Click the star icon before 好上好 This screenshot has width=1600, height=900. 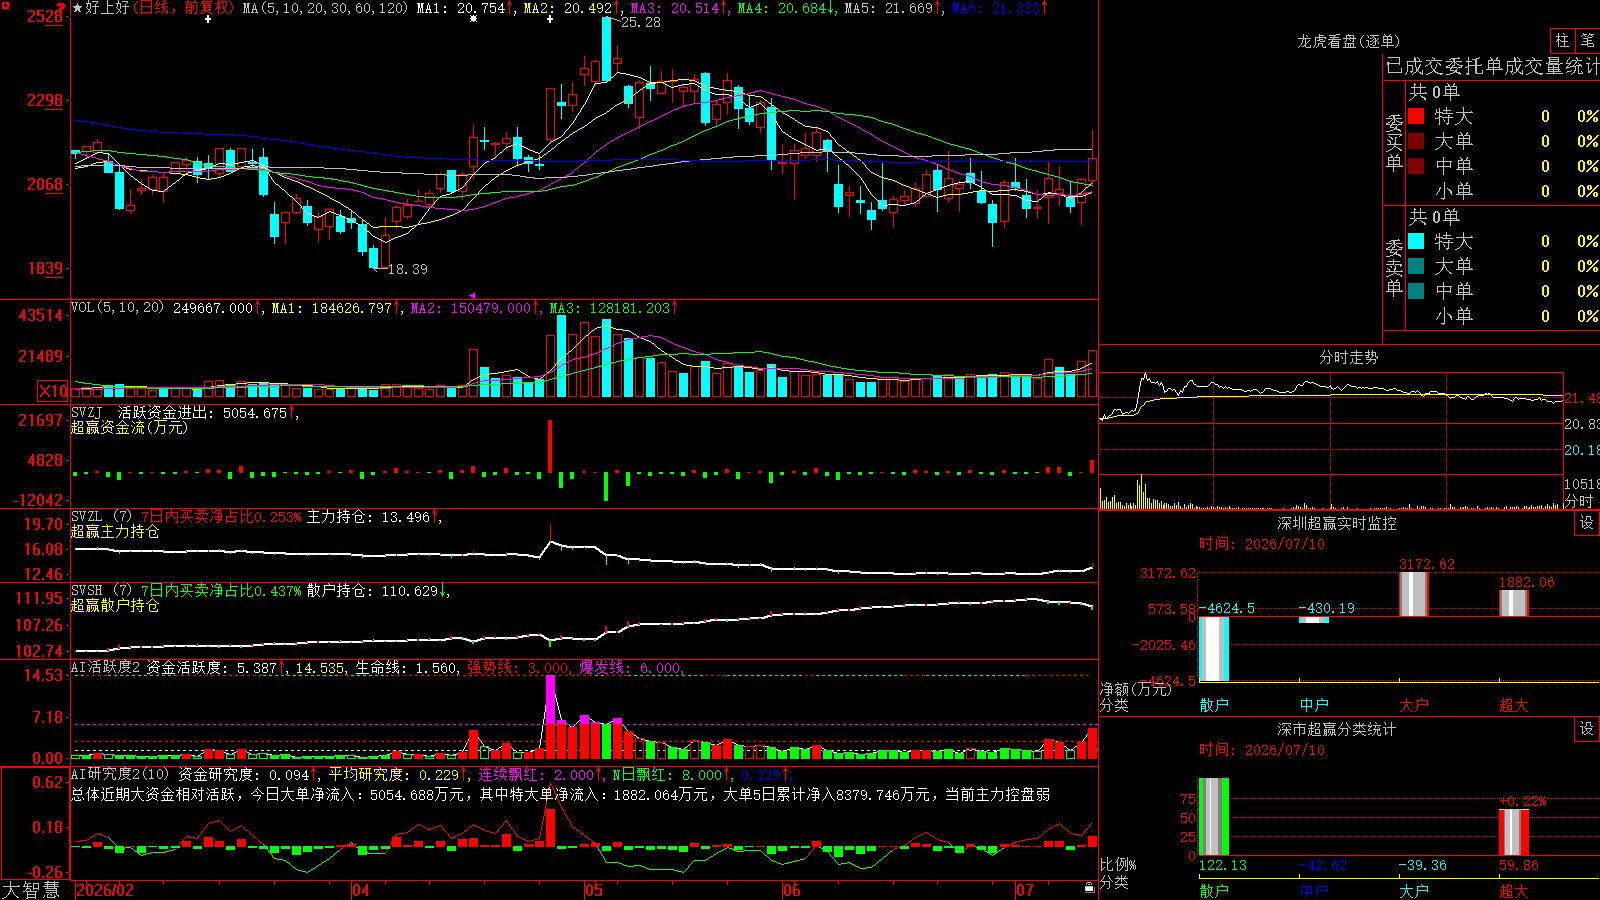pos(78,8)
